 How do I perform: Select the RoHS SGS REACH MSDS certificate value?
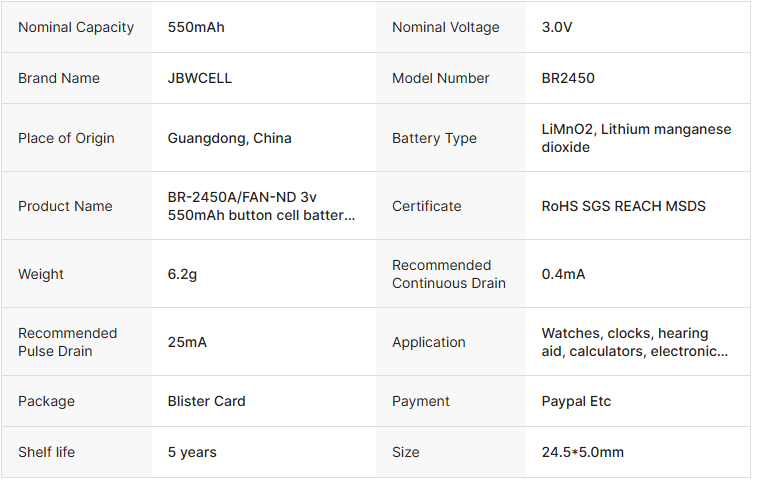pos(624,206)
